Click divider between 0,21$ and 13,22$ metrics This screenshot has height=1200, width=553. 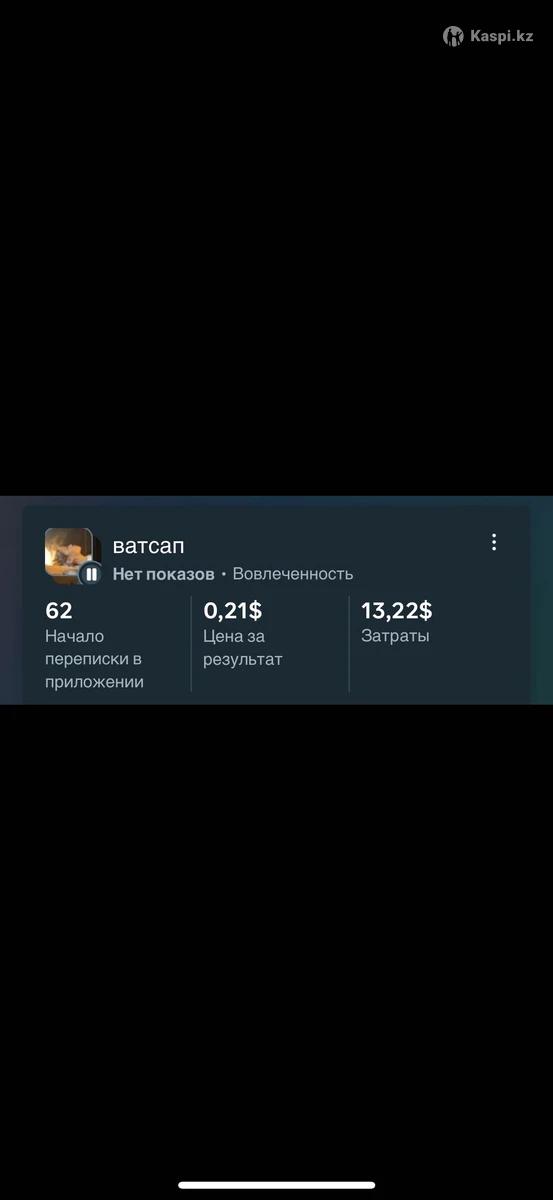349,644
